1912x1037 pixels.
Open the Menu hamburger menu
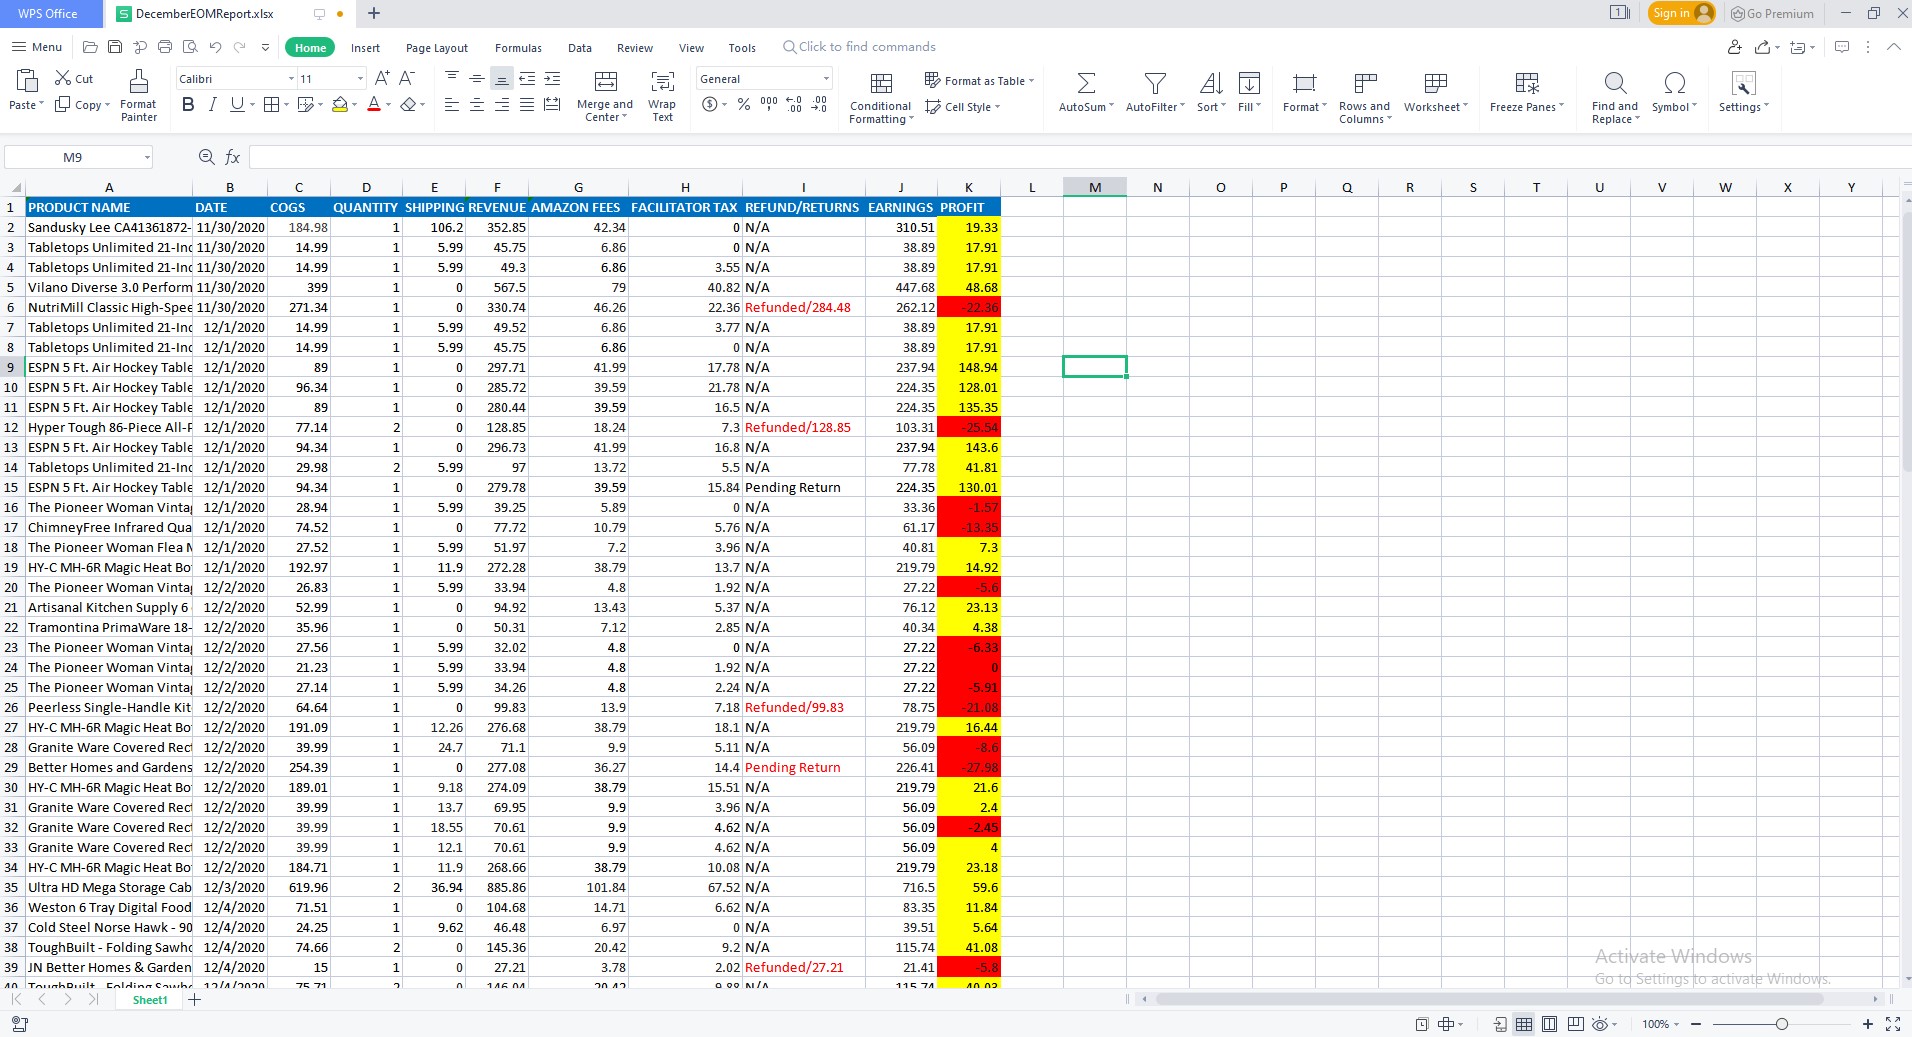37,47
